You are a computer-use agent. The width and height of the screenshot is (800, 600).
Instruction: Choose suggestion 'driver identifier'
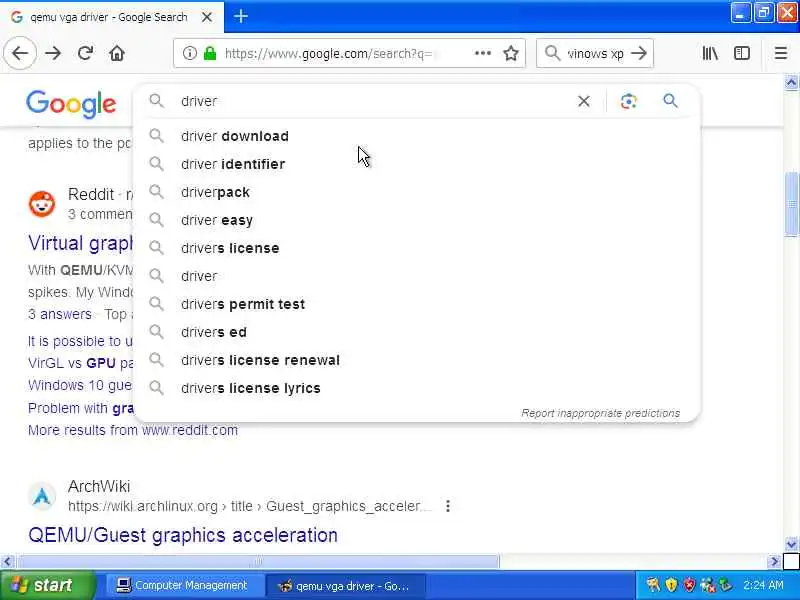416,164
